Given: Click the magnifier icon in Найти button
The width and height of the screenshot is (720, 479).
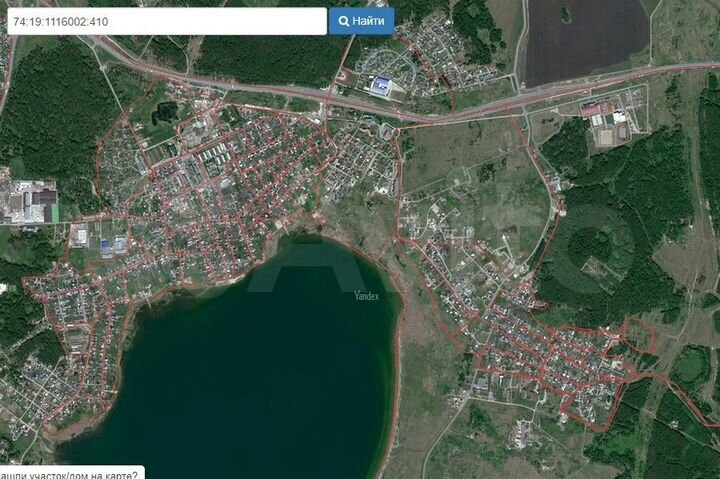Looking at the screenshot, I should [344, 21].
